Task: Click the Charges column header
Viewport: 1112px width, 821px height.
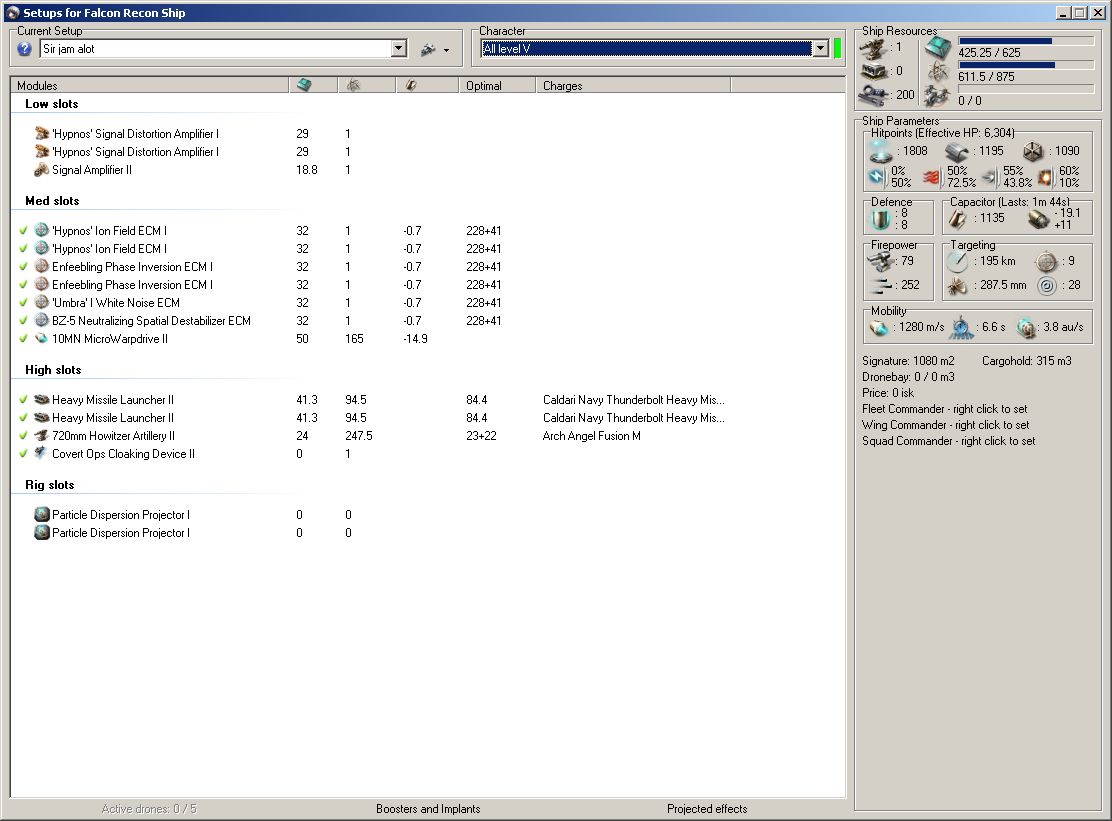Action: [x=633, y=85]
